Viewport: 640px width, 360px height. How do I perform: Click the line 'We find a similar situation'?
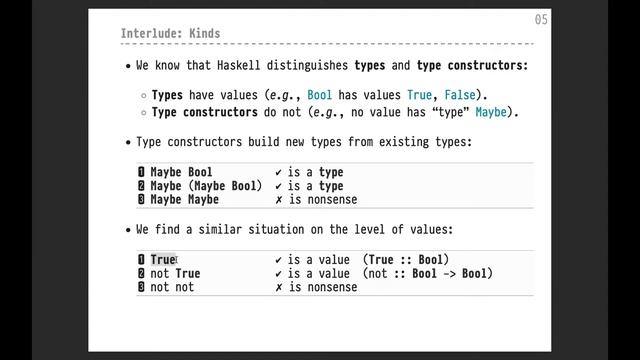click(294, 229)
